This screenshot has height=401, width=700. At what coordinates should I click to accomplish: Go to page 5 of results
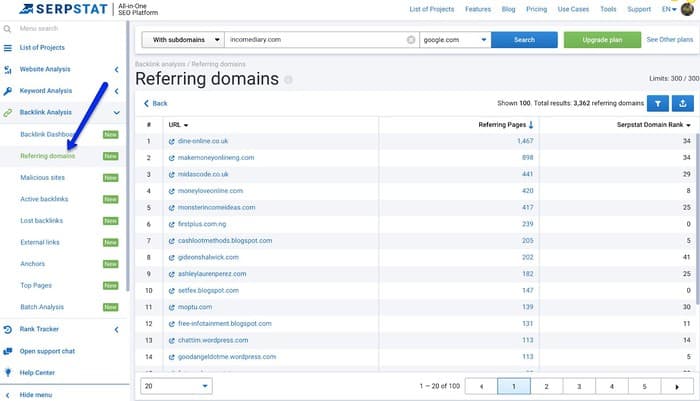[x=645, y=387]
